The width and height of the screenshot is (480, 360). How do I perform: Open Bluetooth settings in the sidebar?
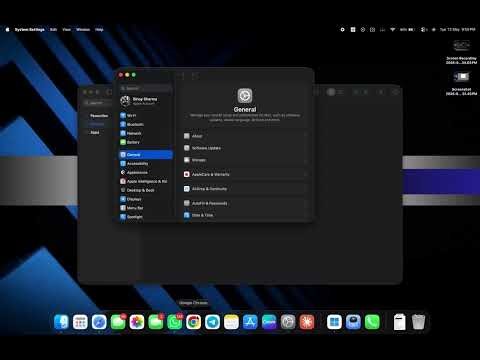coord(146,124)
